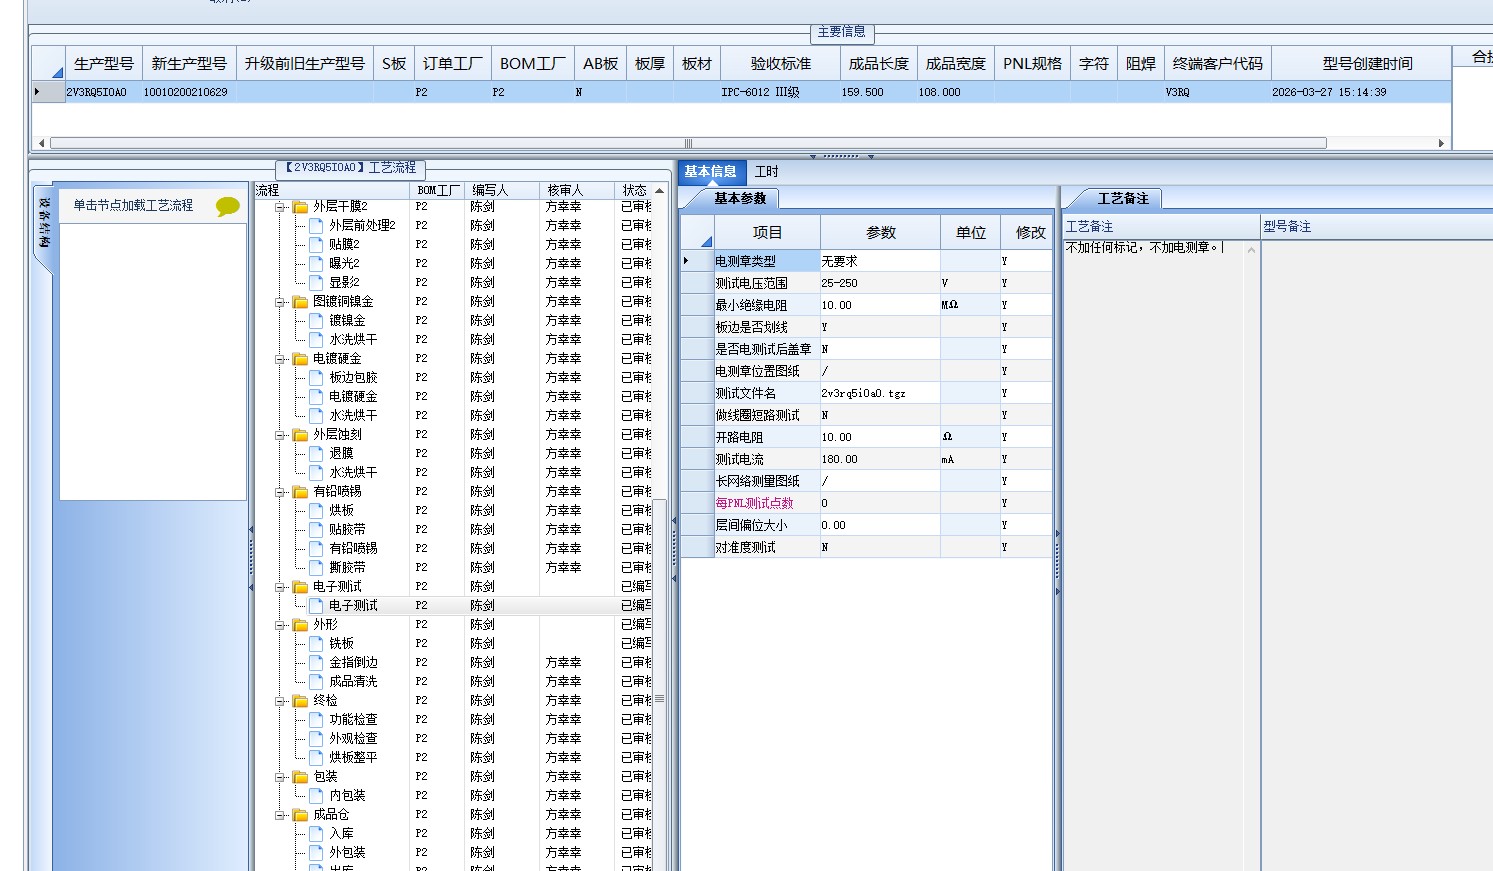Click the 铣板 document icon

pyautogui.click(x=316, y=644)
